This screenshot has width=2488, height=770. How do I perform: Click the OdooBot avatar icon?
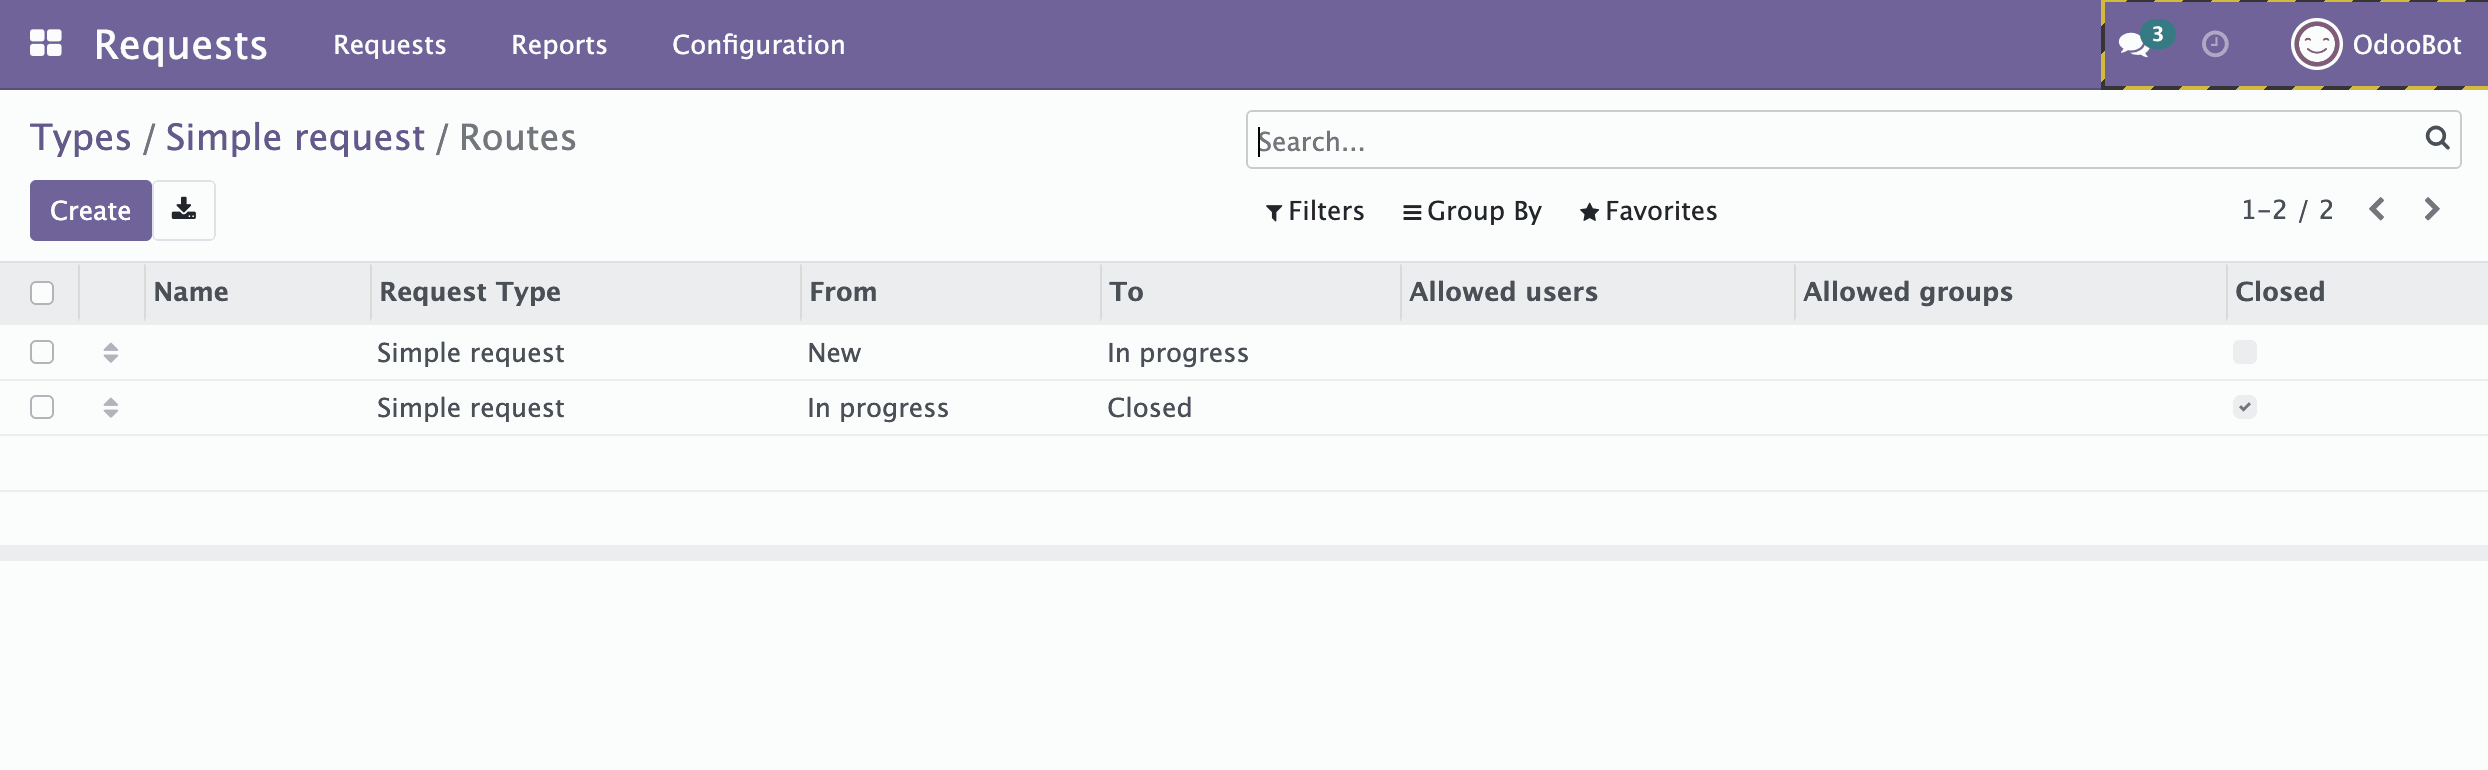2316,44
